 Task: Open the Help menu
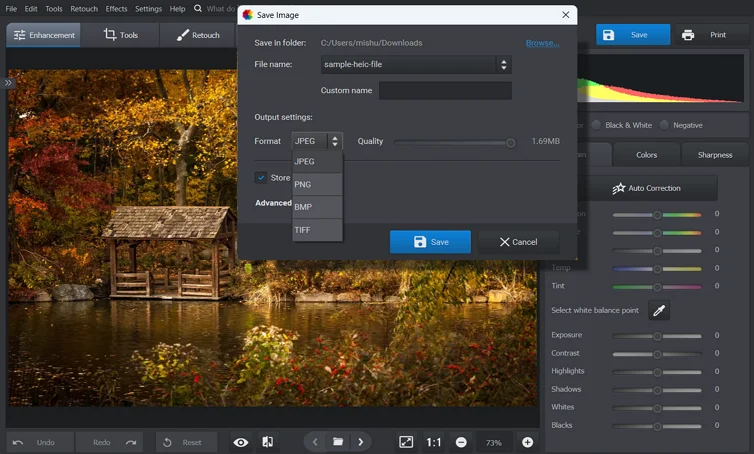click(x=177, y=9)
